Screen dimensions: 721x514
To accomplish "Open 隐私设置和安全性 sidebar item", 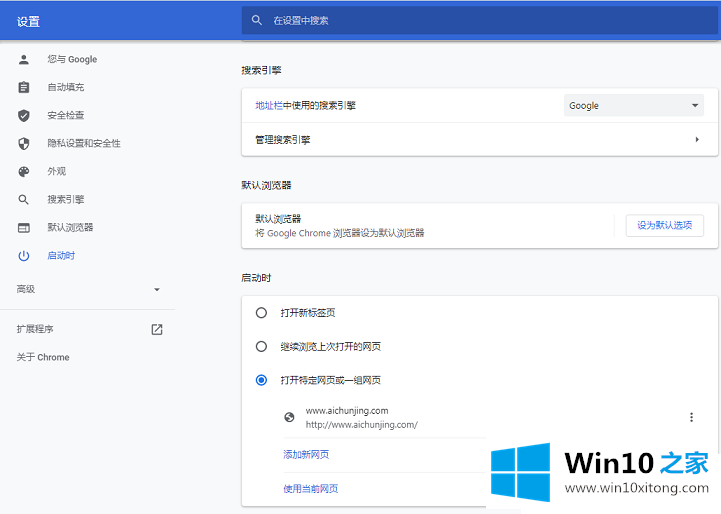I will 84,143.
